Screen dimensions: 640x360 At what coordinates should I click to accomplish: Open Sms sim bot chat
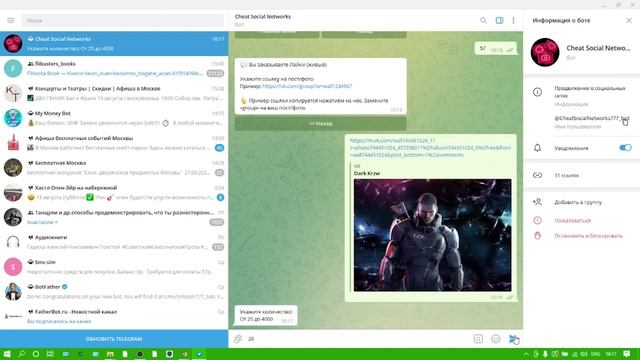tap(114, 267)
